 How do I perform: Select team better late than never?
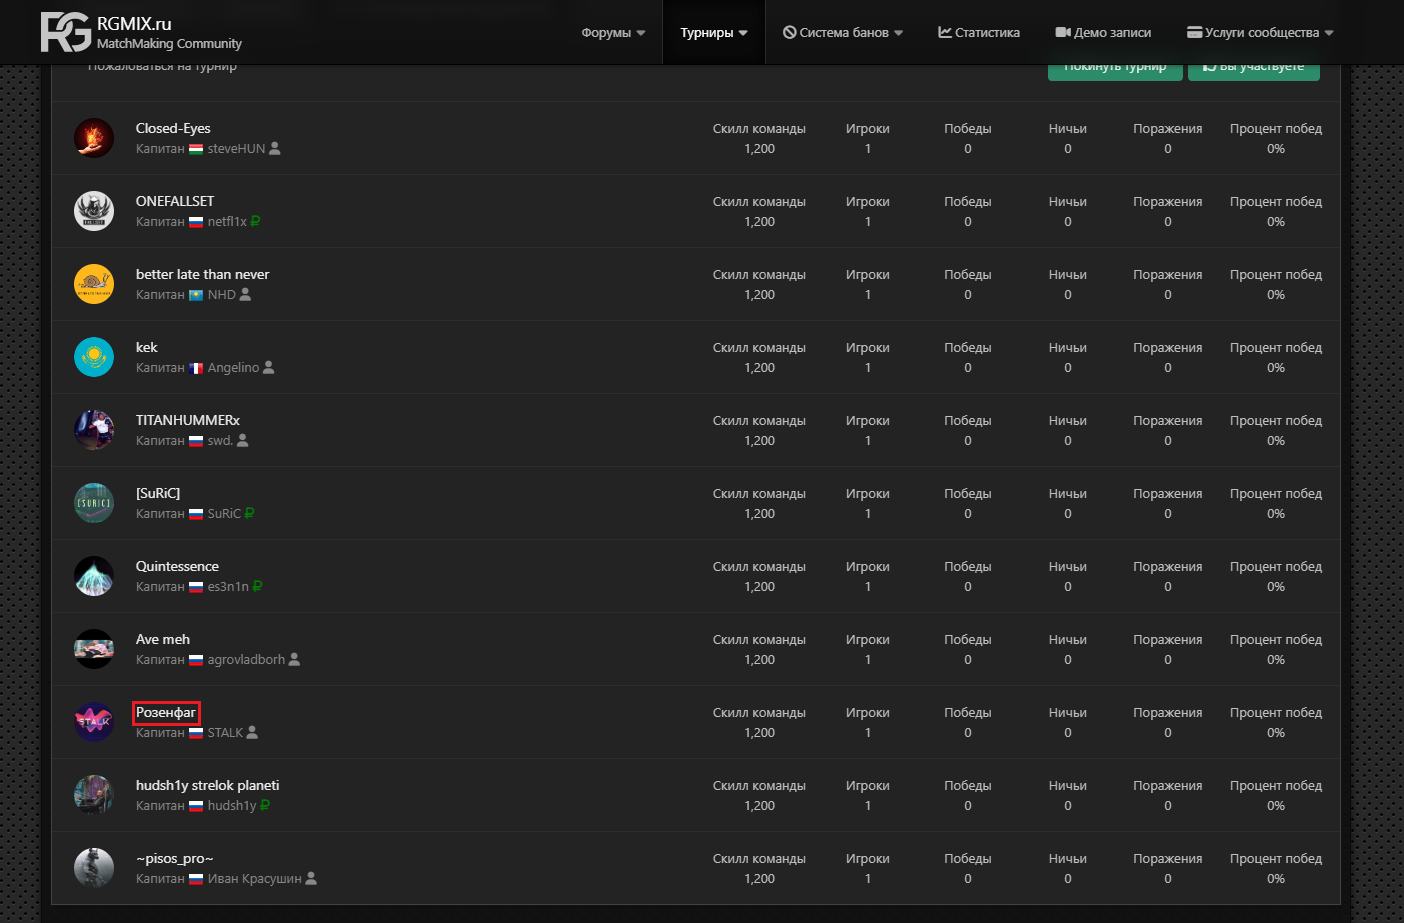click(x=203, y=274)
